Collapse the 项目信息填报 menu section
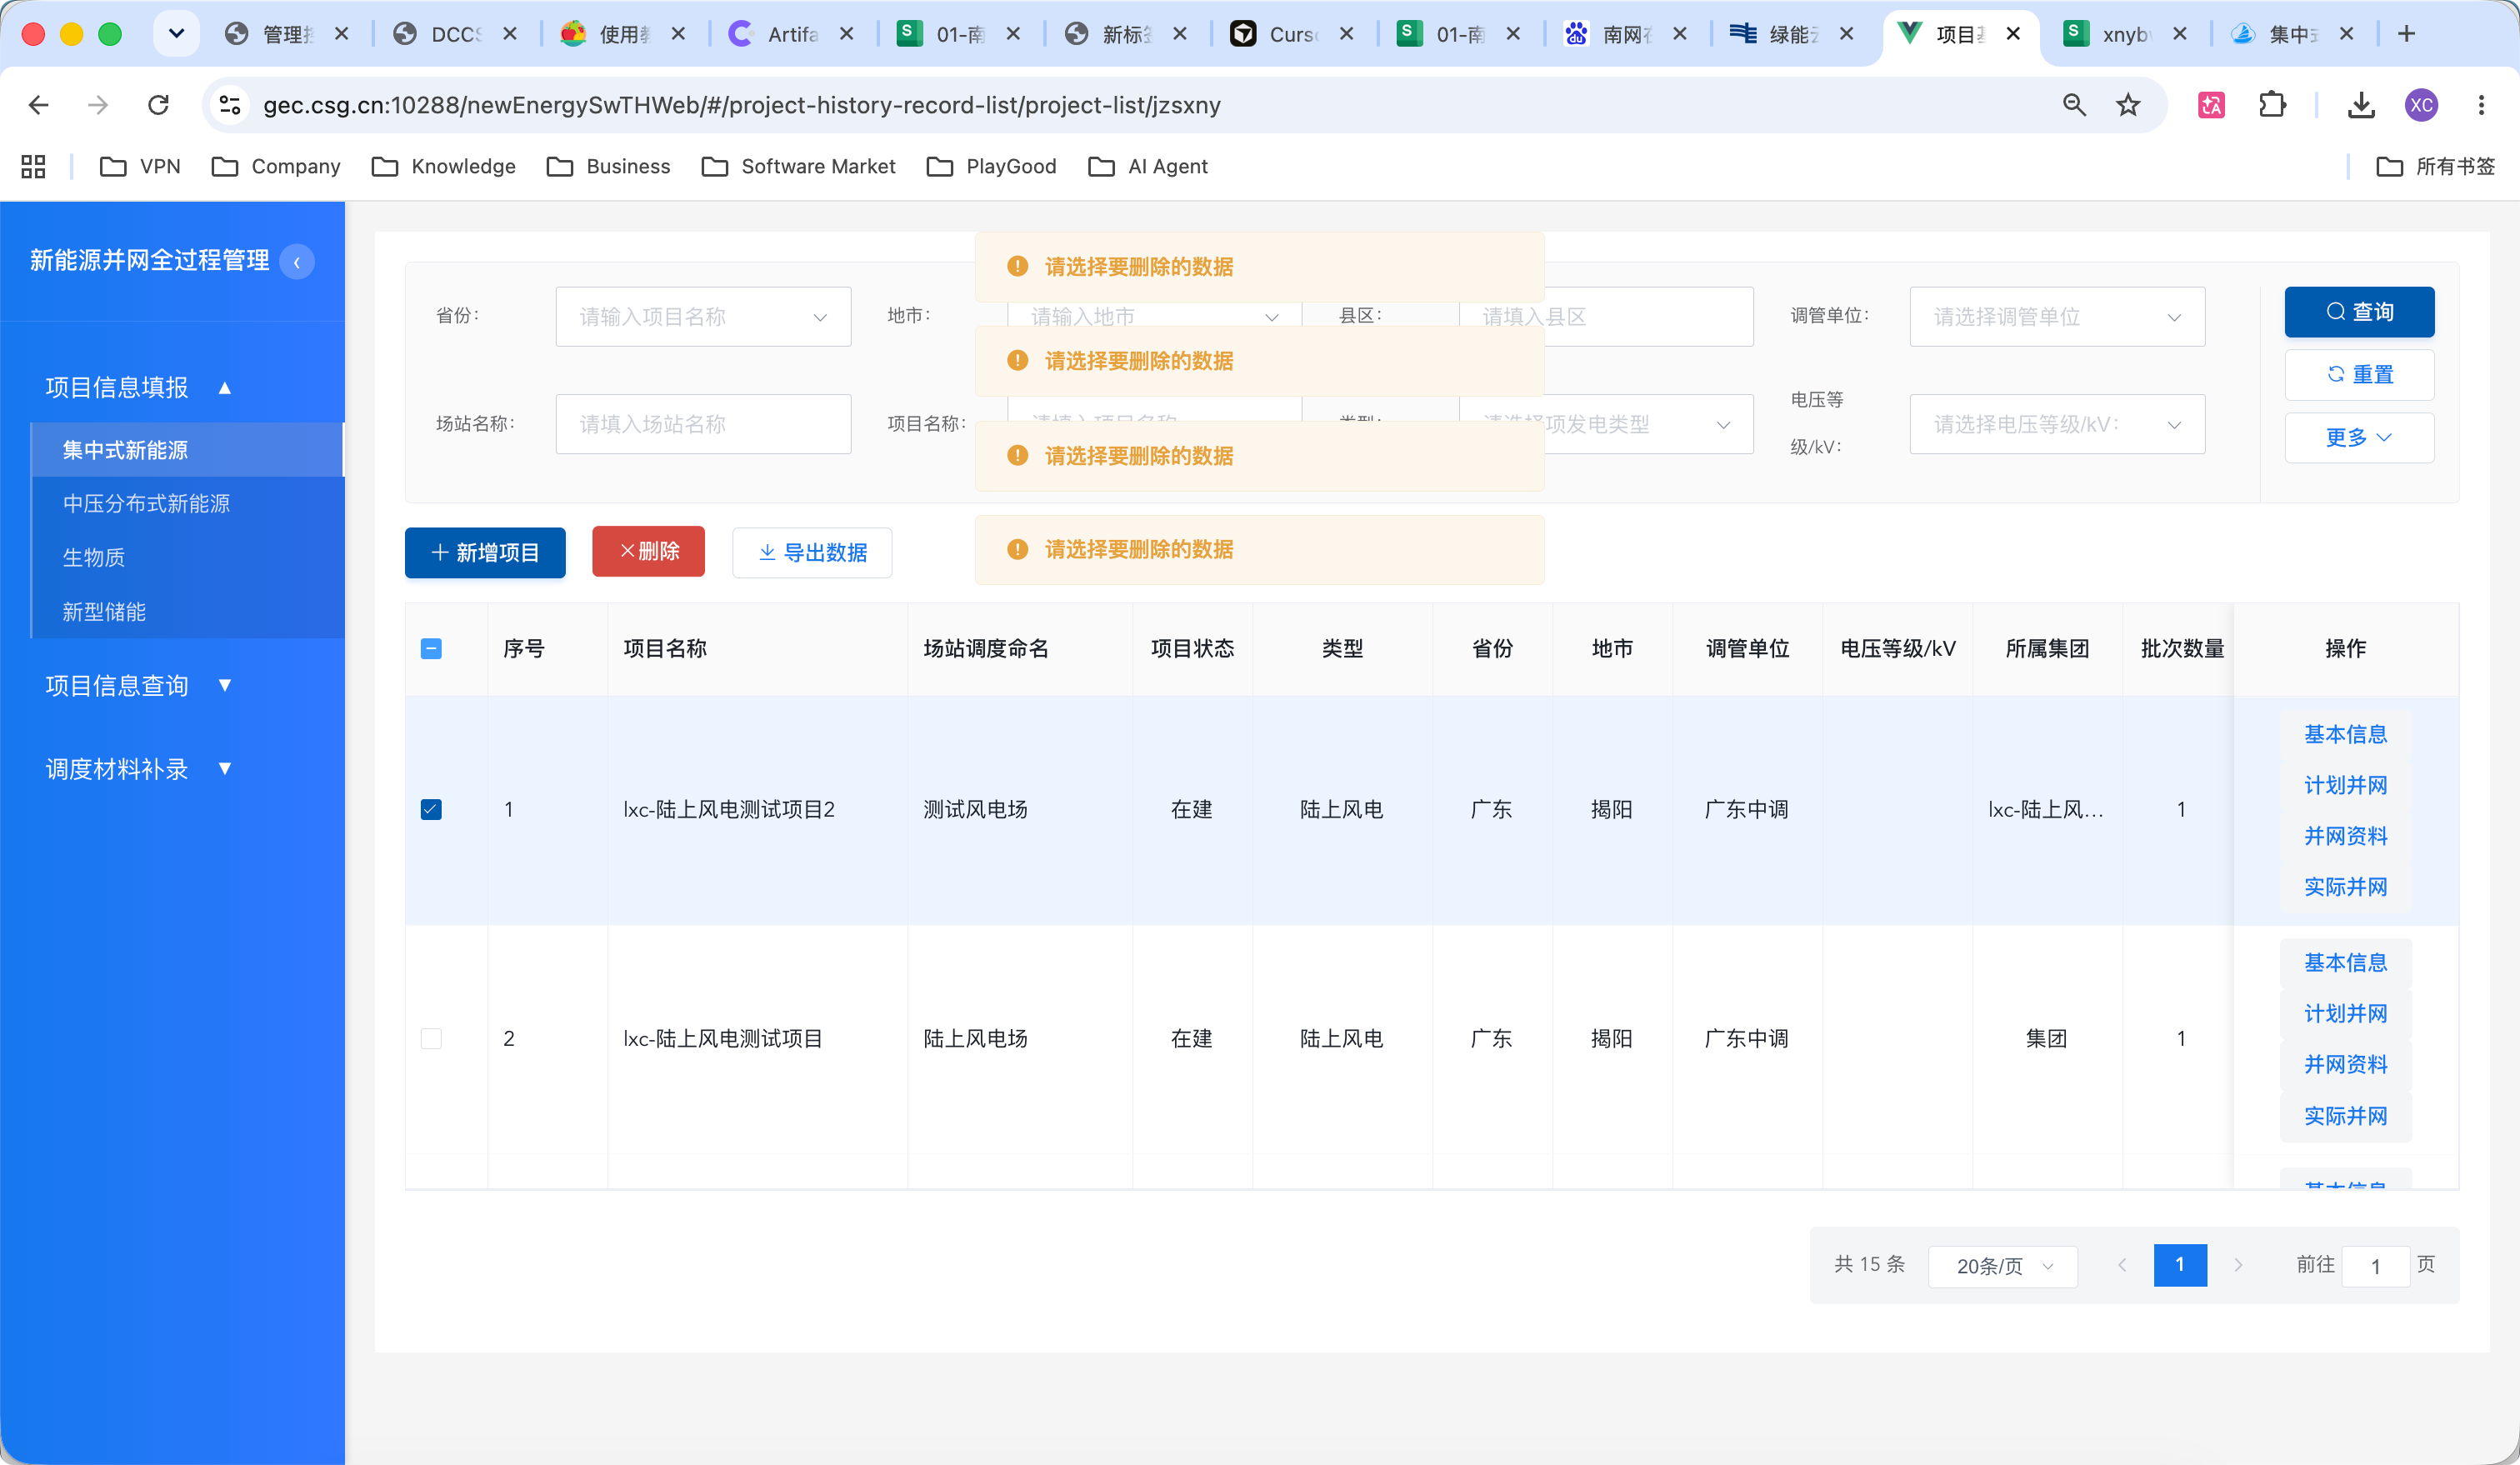 [138, 388]
